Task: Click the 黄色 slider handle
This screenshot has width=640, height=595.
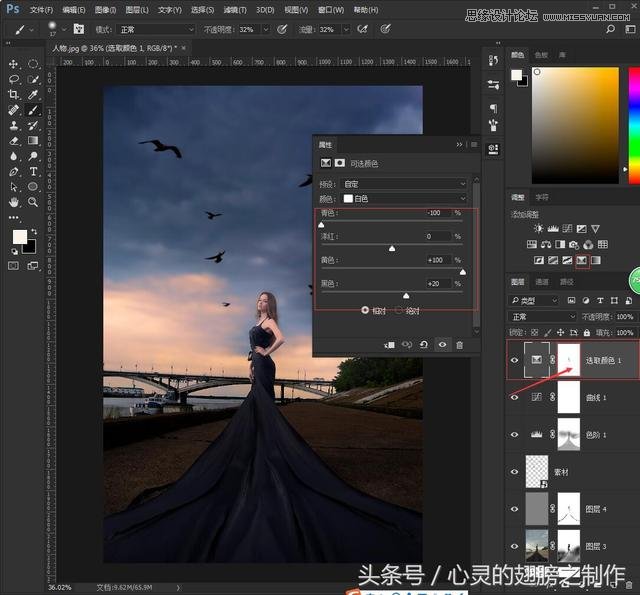Action: tap(462, 272)
